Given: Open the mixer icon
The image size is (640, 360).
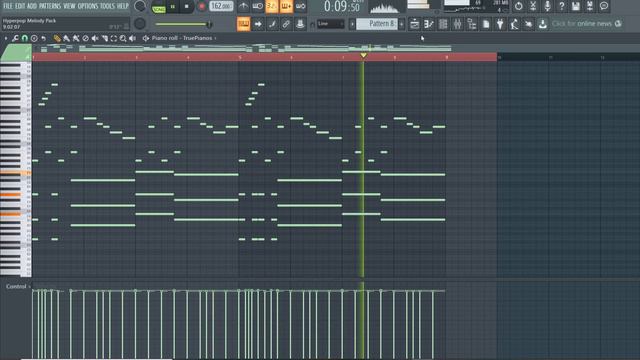Looking at the screenshot, I should (x=457, y=24).
